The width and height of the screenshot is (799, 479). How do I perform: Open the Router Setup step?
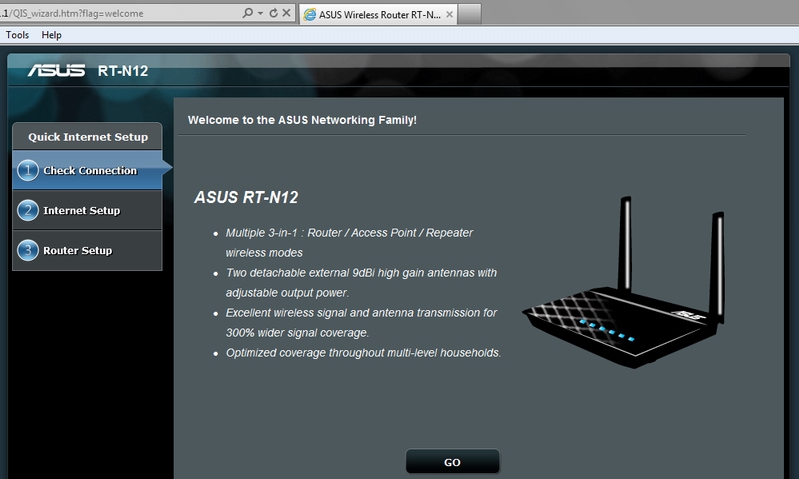(x=88, y=250)
